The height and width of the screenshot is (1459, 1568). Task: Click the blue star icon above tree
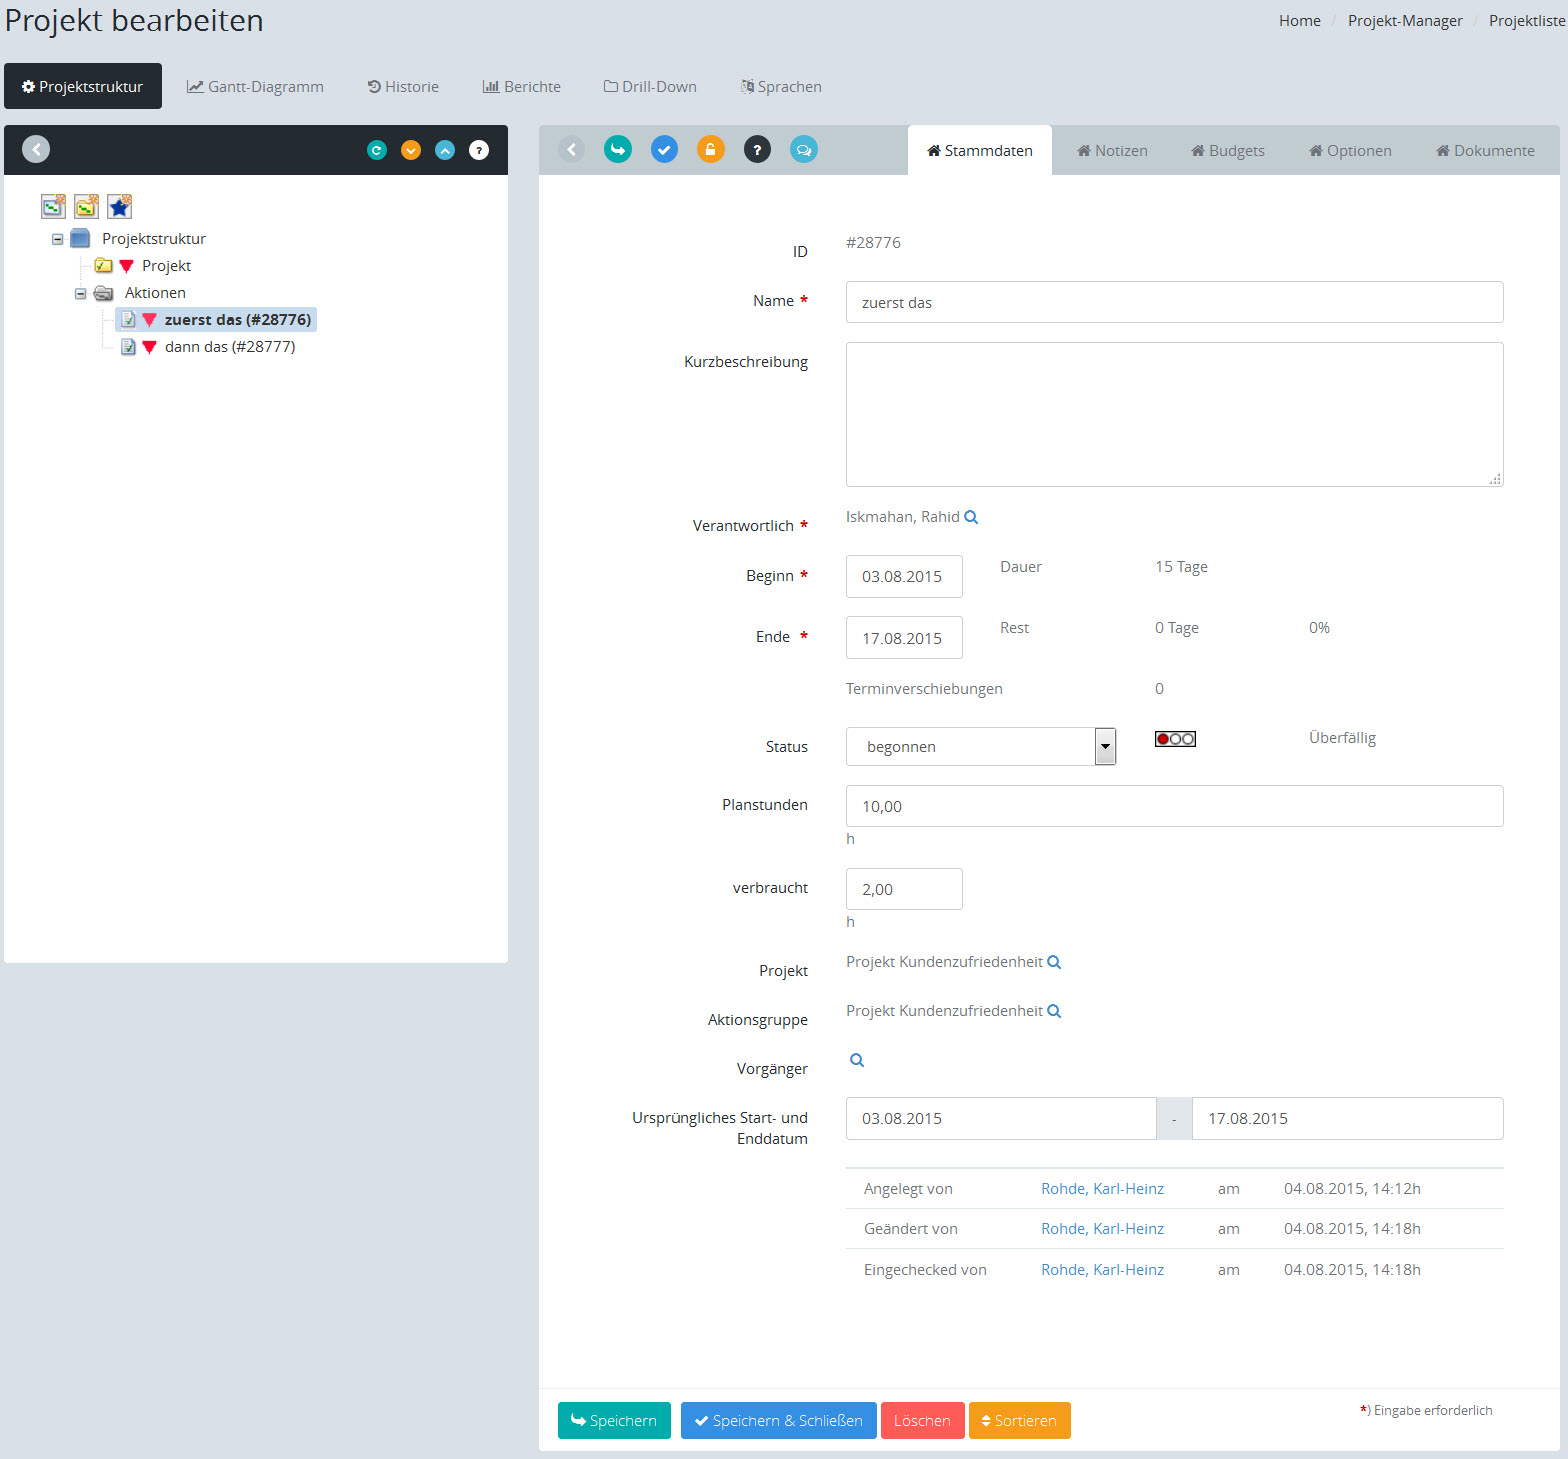(x=120, y=207)
